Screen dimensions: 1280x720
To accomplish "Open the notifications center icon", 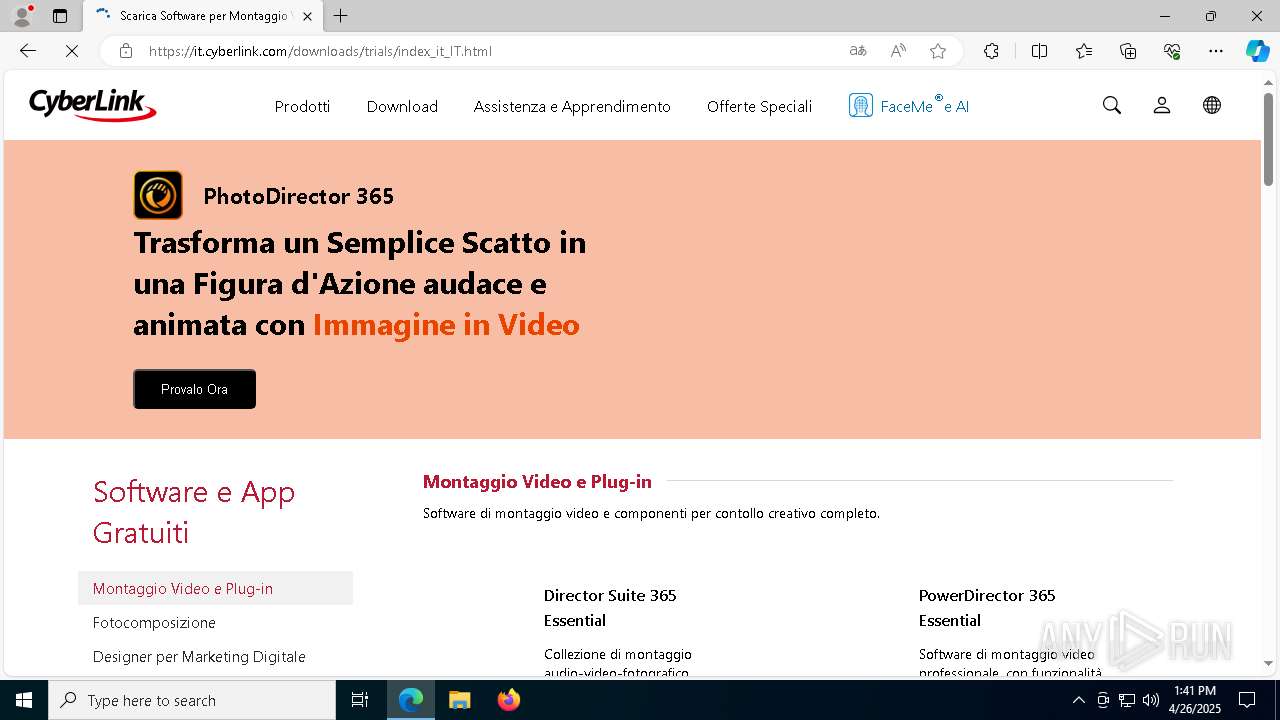I will pyautogui.click(x=1247, y=700).
